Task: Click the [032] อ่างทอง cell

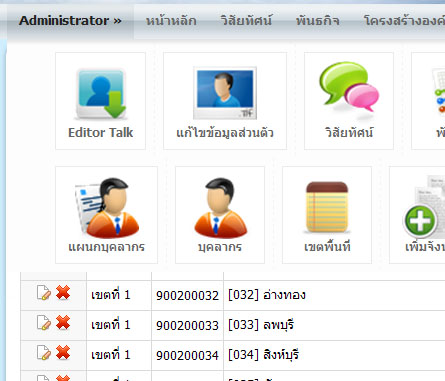Action: tap(267, 295)
